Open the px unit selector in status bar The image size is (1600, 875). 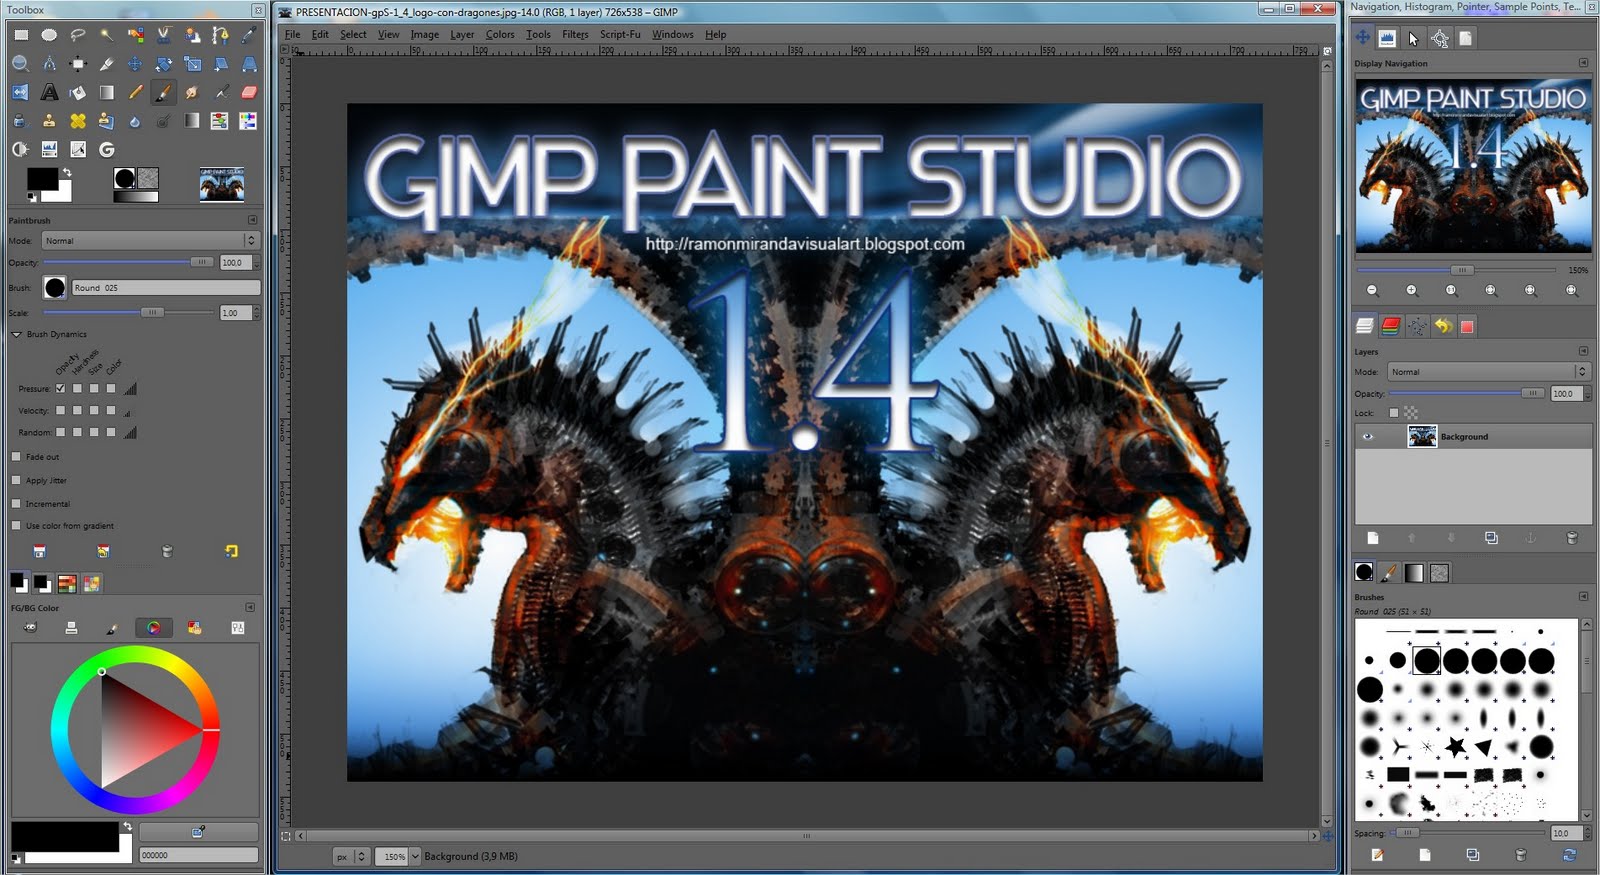click(351, 856)
